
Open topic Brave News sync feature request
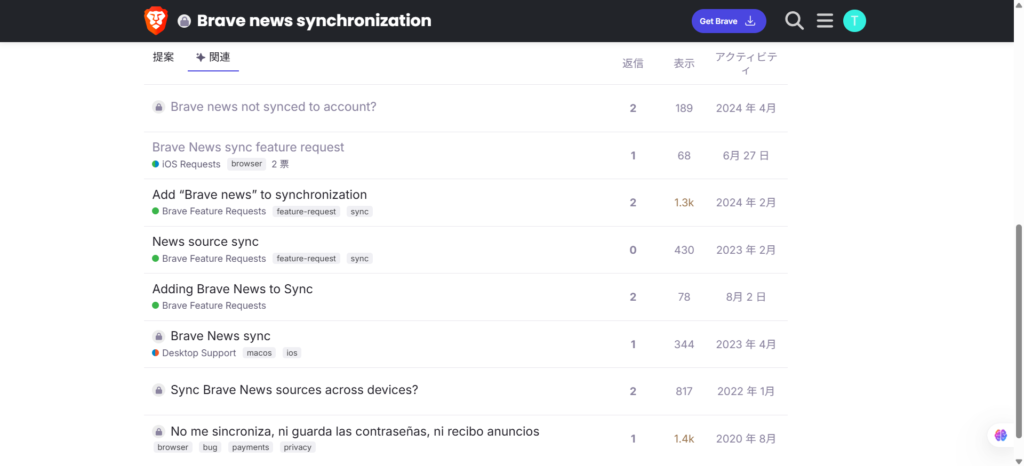pyautogui.click(x=248, y=147)
